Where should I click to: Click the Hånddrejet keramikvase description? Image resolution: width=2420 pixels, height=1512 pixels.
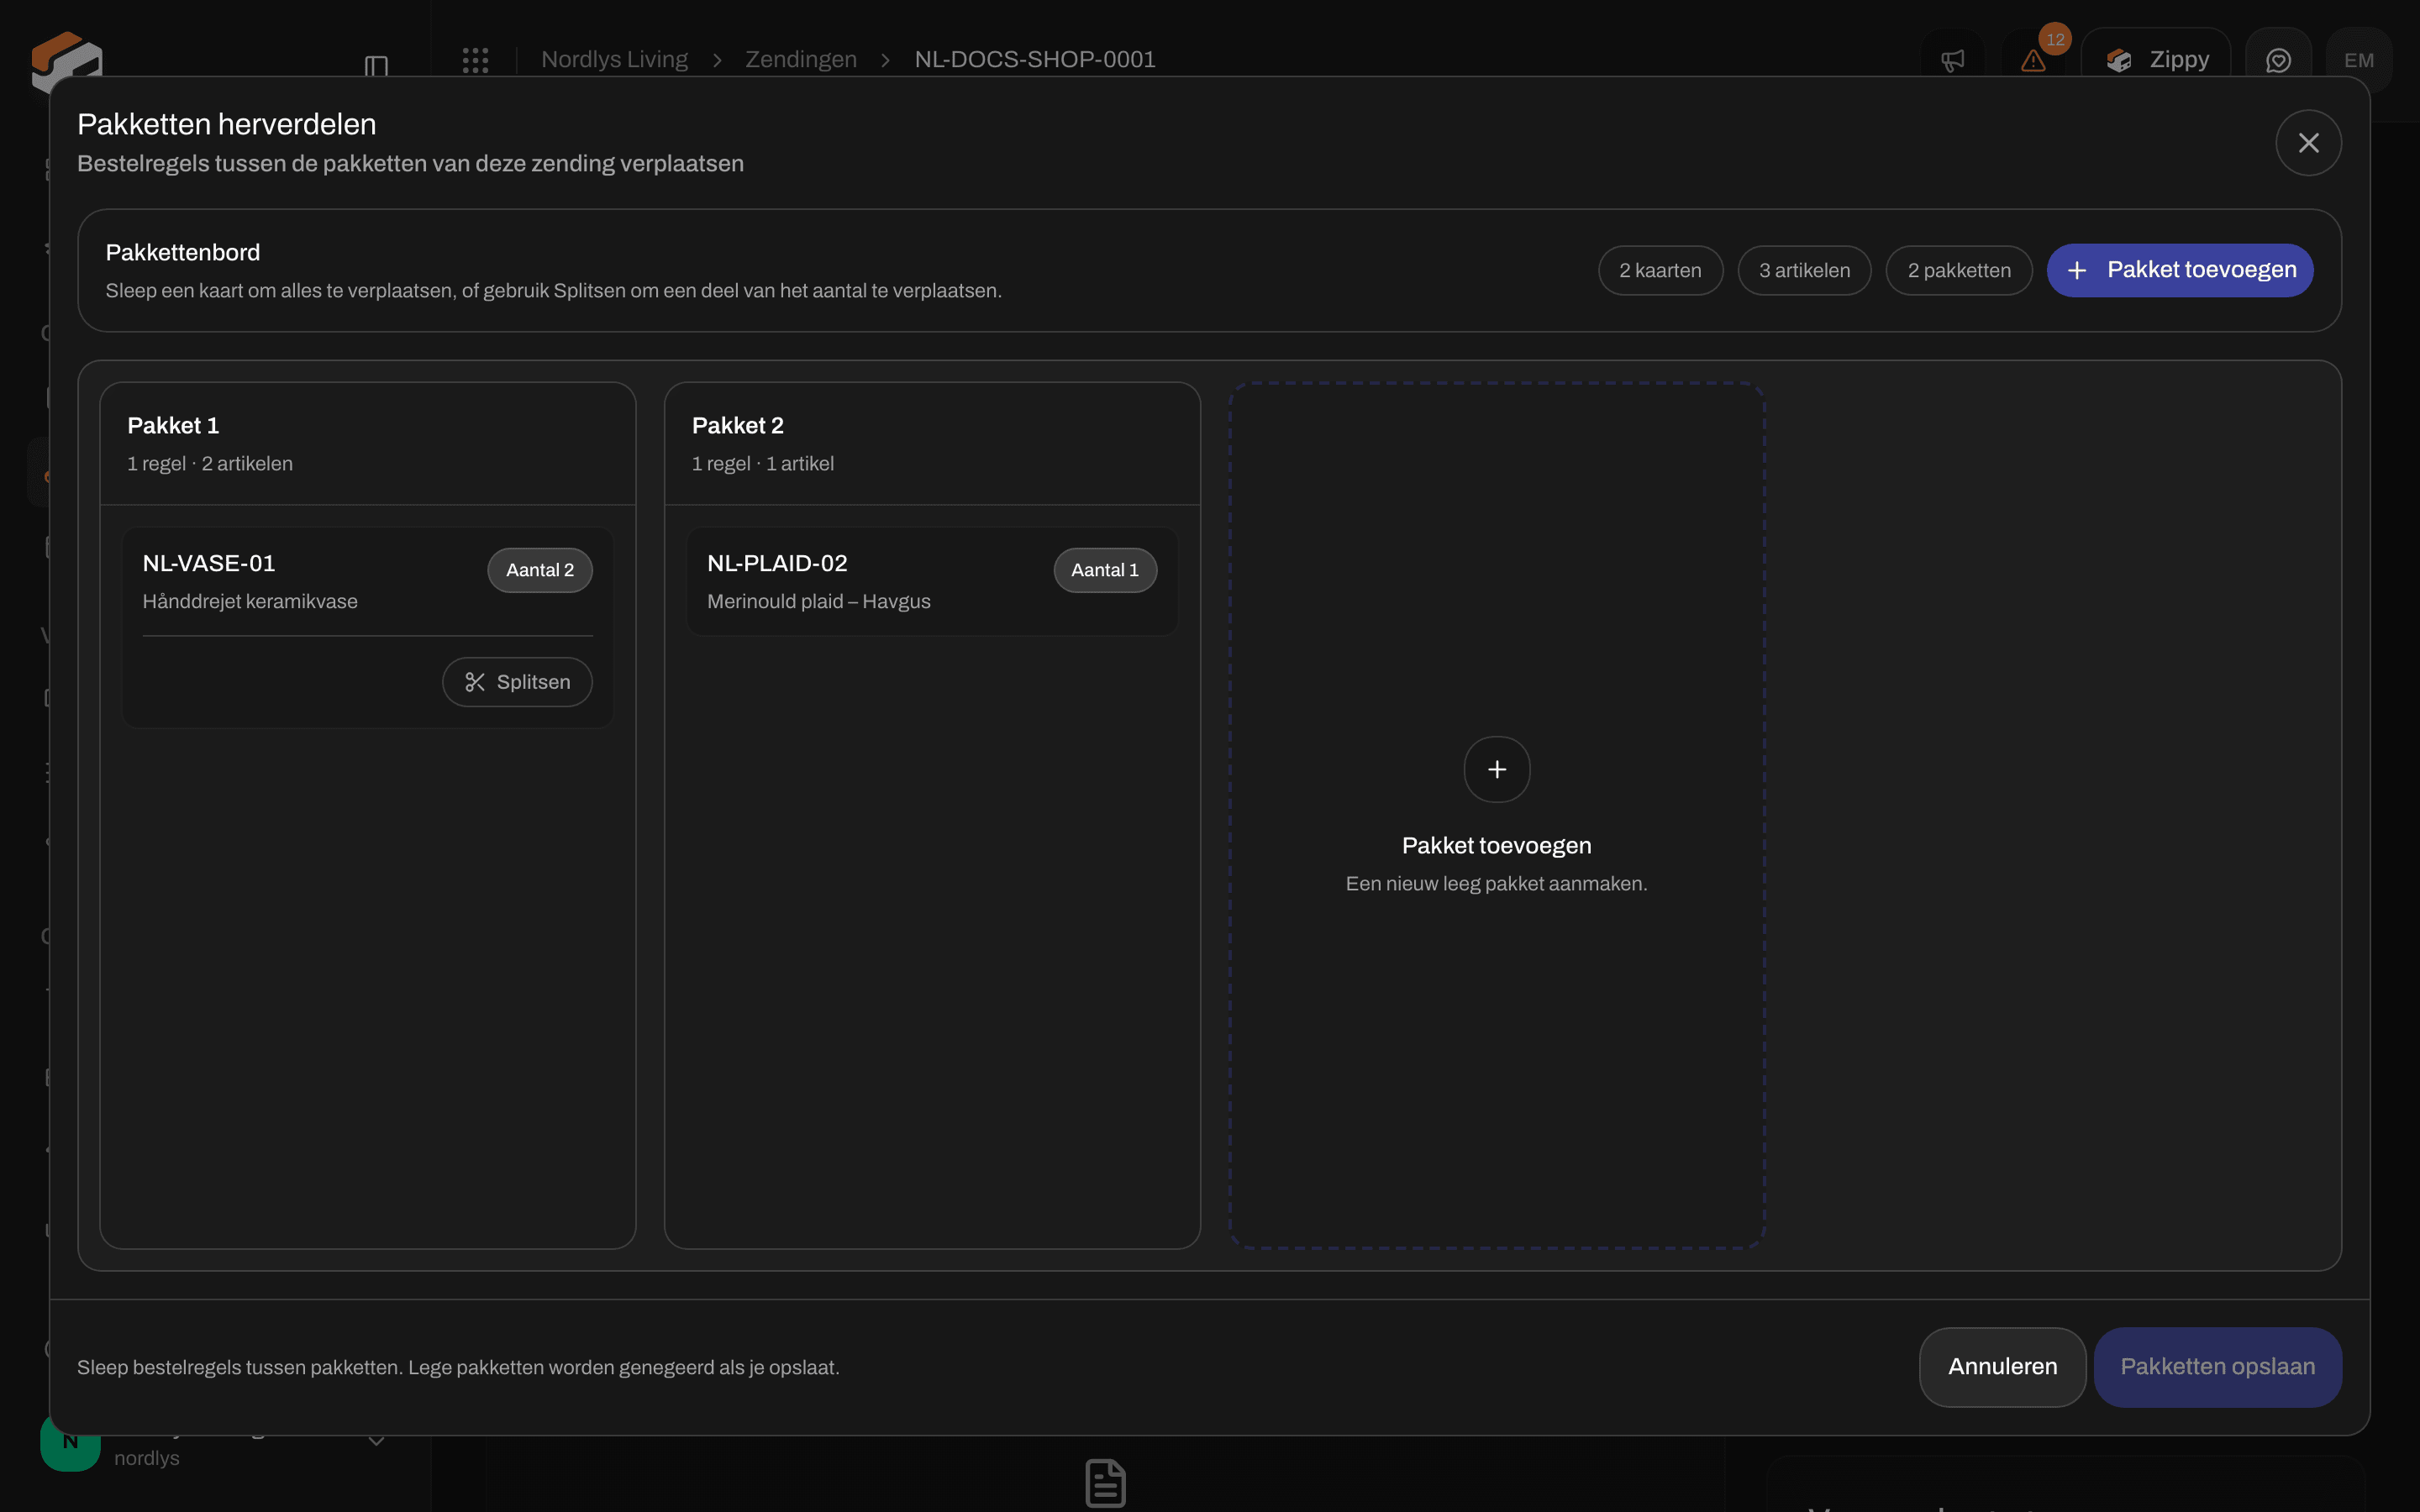[x=250, y=601]
